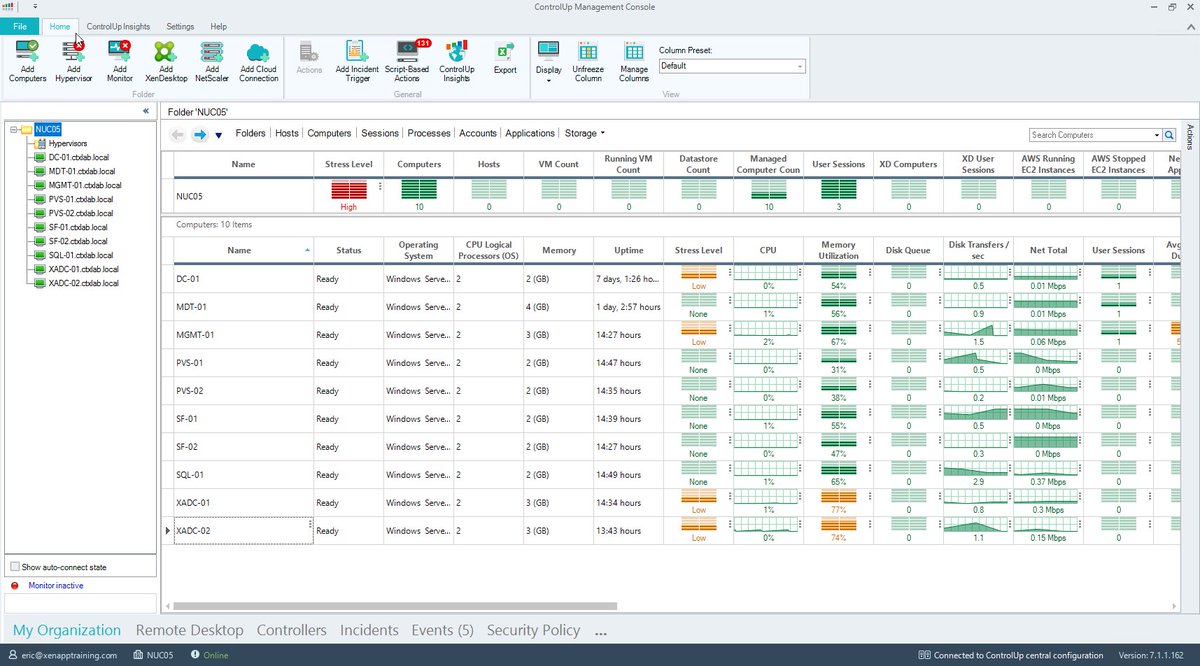Click the Monitor inactive red status icon
The image size is (1200, 666).
pyautogui.click(x=15, y=585)
